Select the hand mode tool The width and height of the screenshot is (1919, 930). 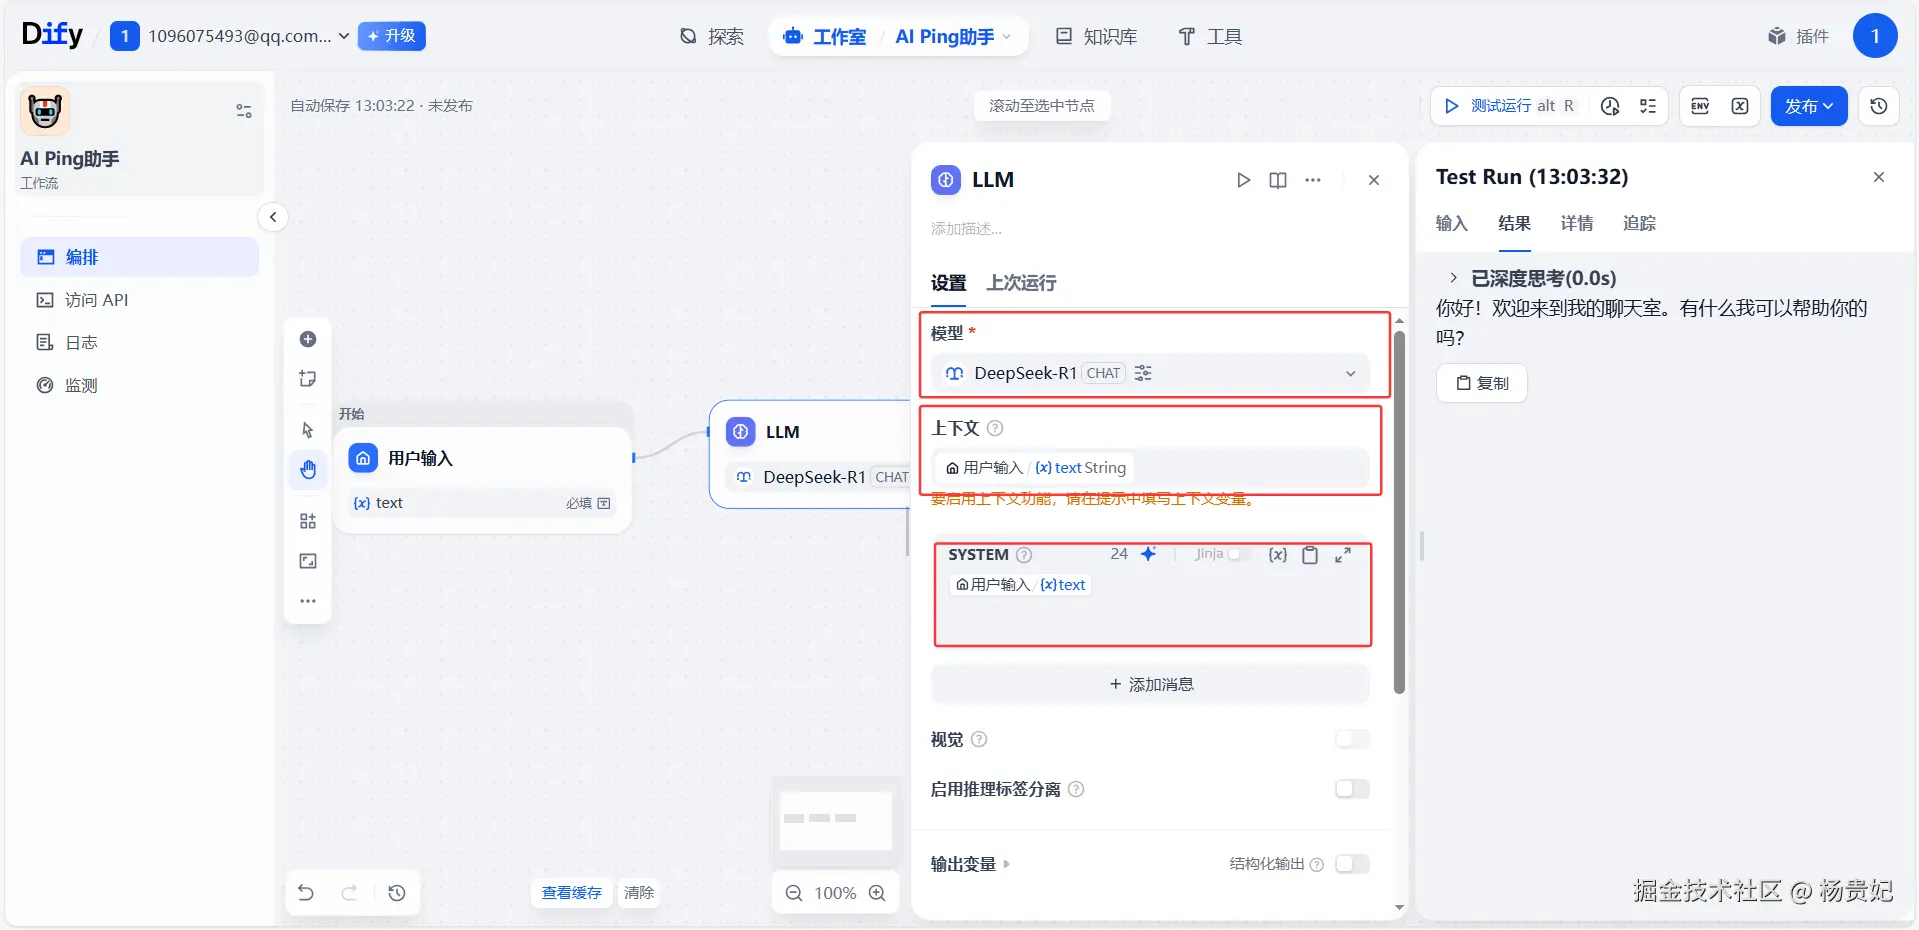point(308,469)
